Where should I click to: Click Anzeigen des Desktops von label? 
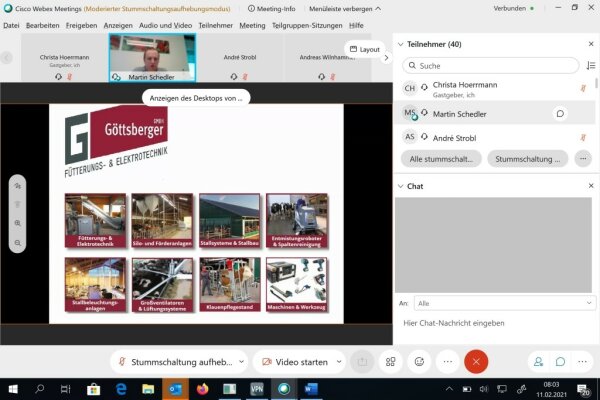(x=196, y=98)
